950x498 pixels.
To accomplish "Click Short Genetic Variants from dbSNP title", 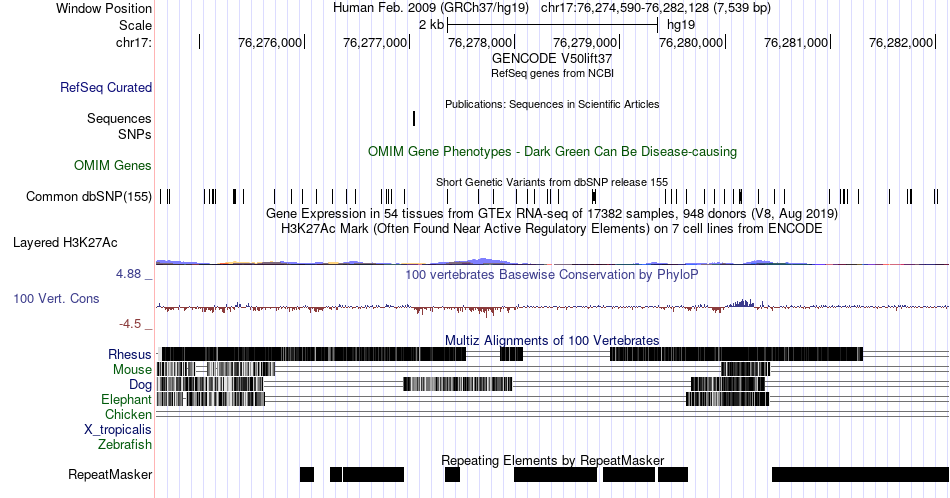I will (x=552, y=182).
